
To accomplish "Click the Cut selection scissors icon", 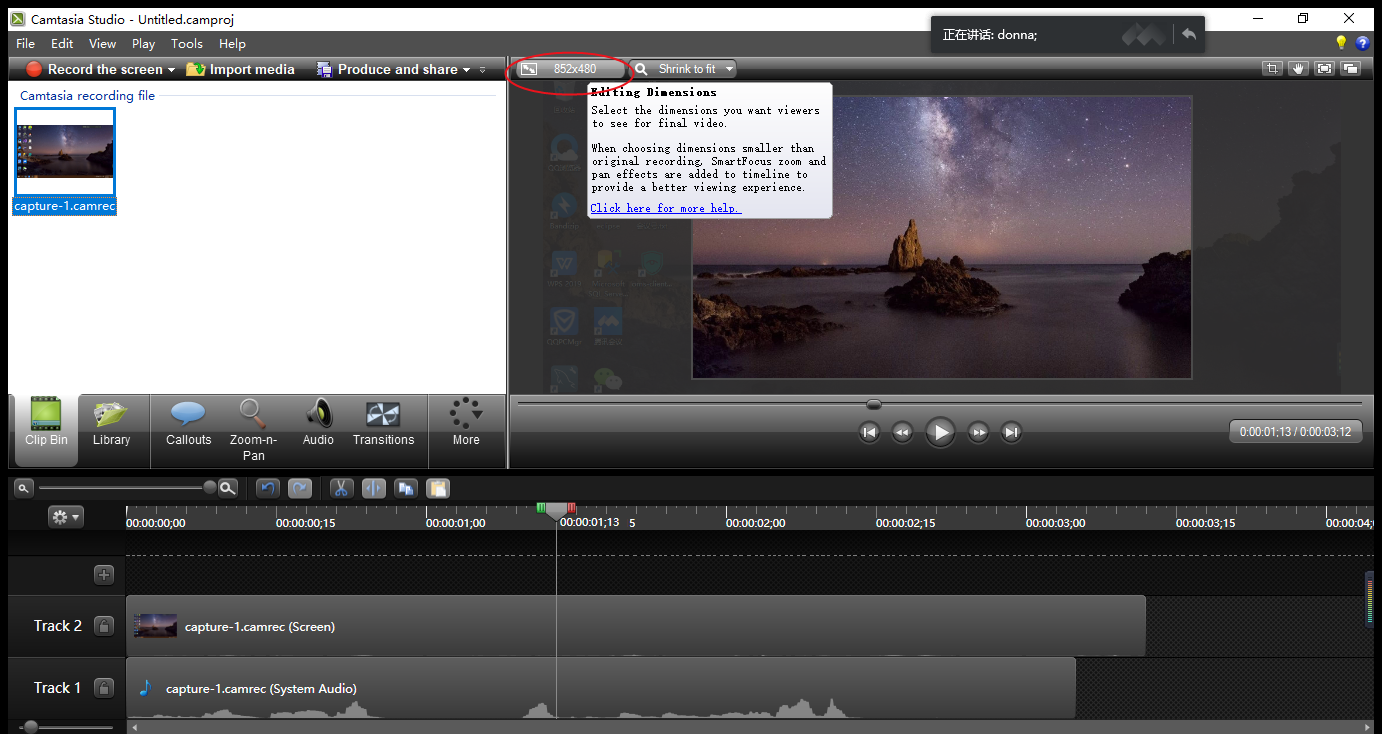I will tap(341, 488).
